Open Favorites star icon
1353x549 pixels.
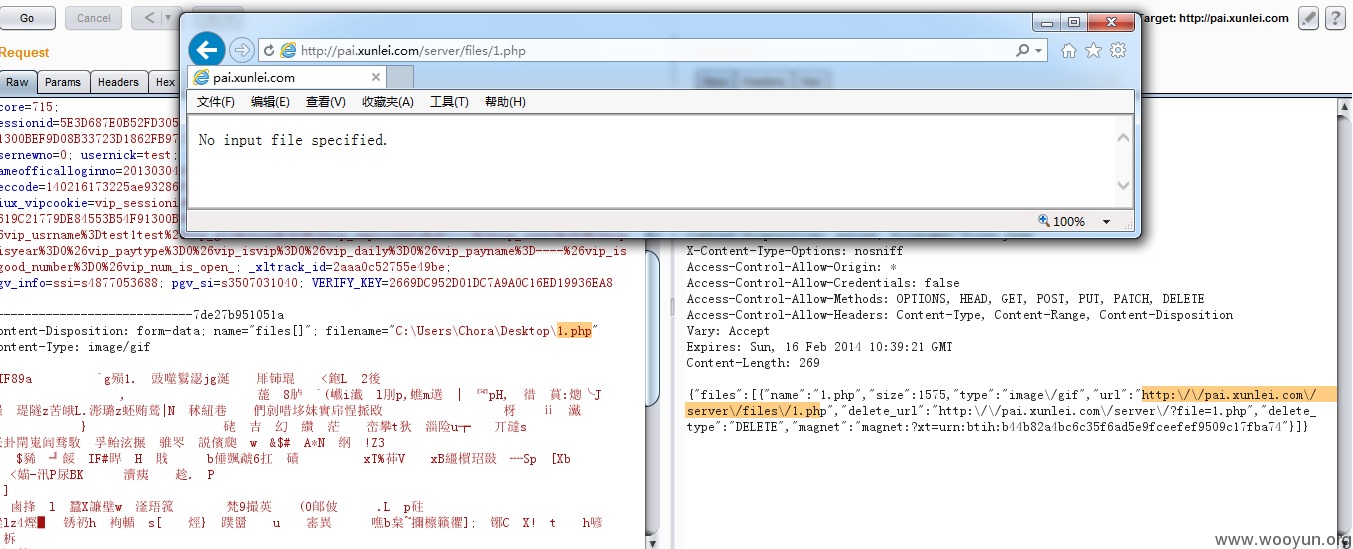[x=1094, y=50]
